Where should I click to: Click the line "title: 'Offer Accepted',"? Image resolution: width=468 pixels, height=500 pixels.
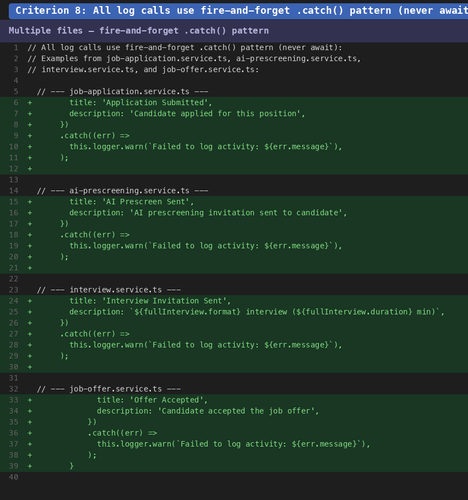point(152,400)
